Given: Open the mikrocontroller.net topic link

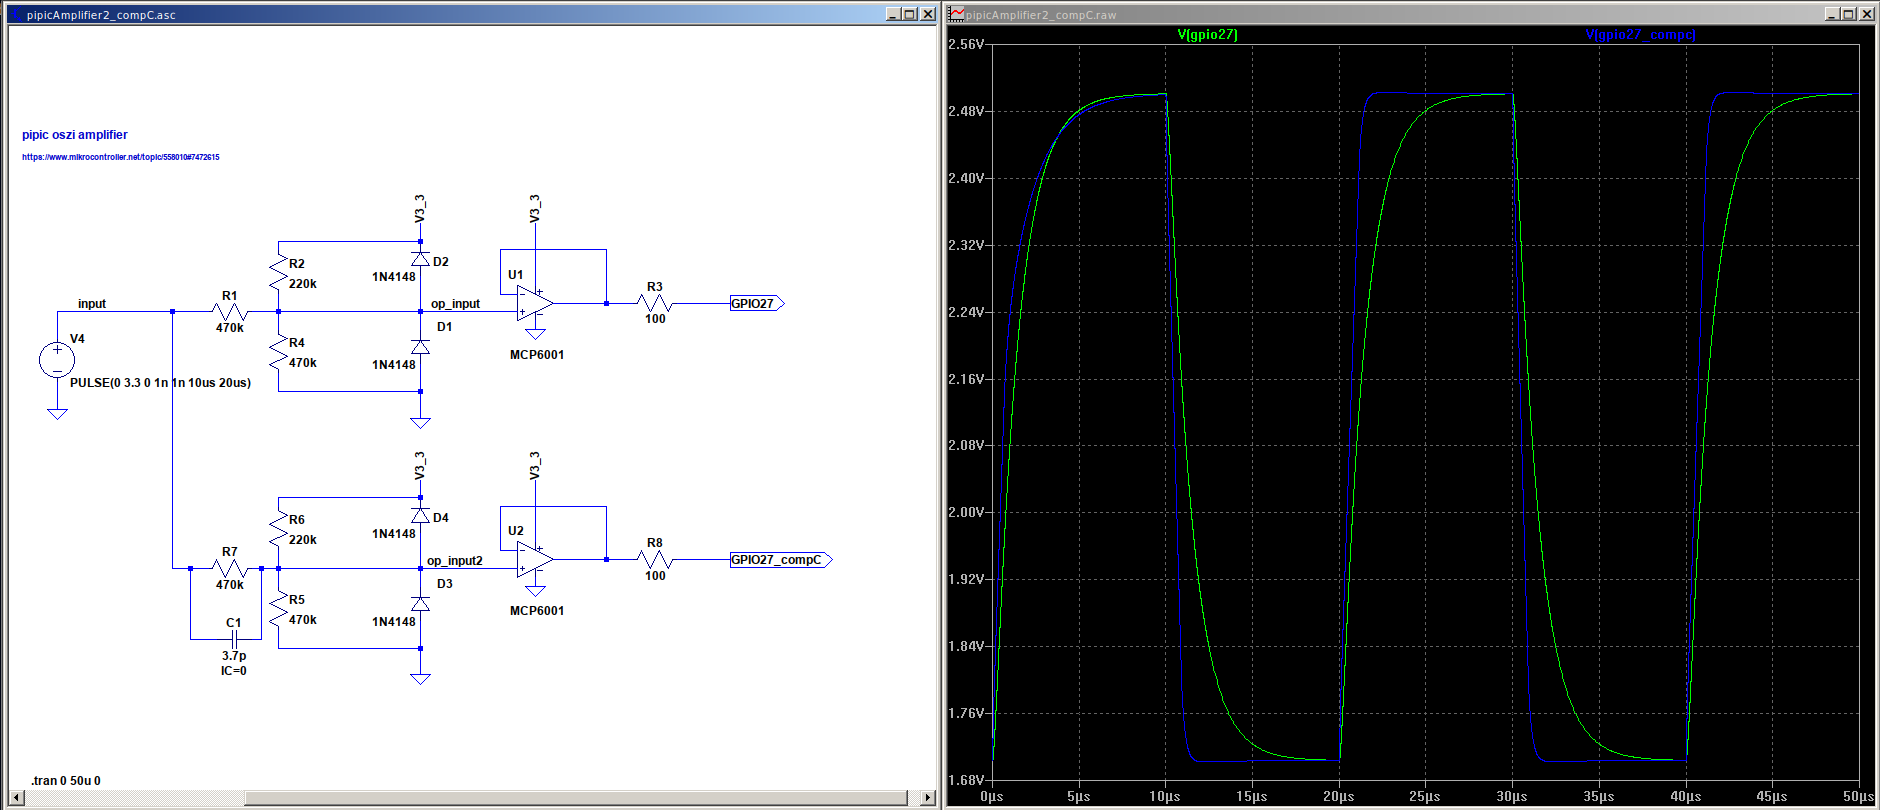Looking at the screenshot, I should click(x=121, y=157).
